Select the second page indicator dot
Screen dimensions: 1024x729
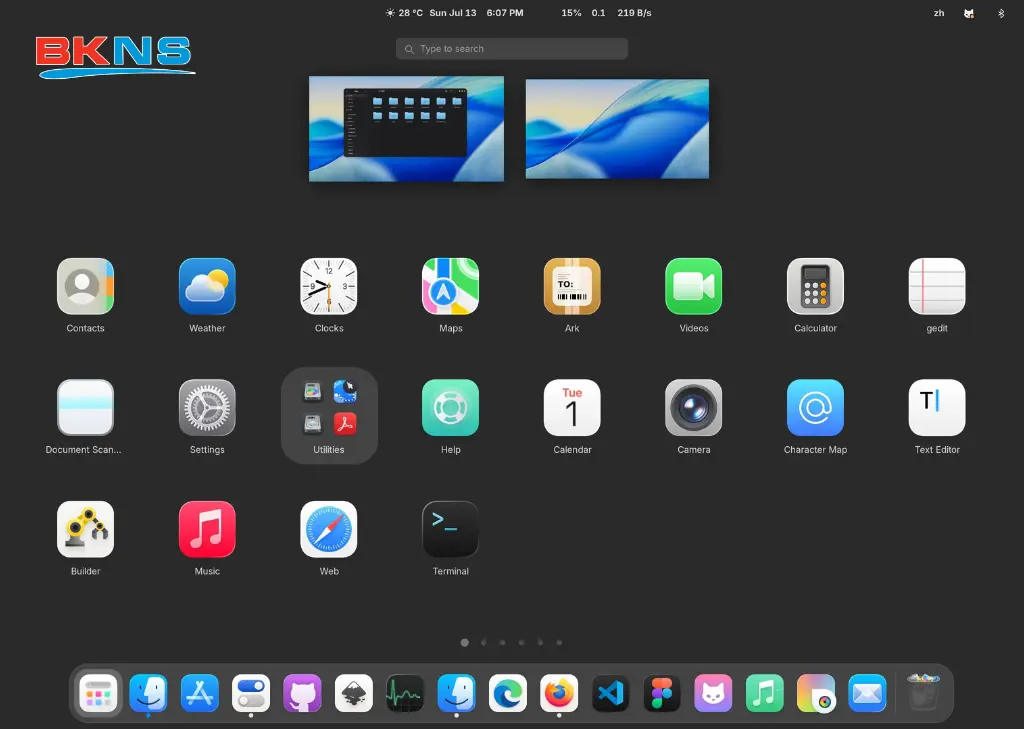(x=484, y=643)
